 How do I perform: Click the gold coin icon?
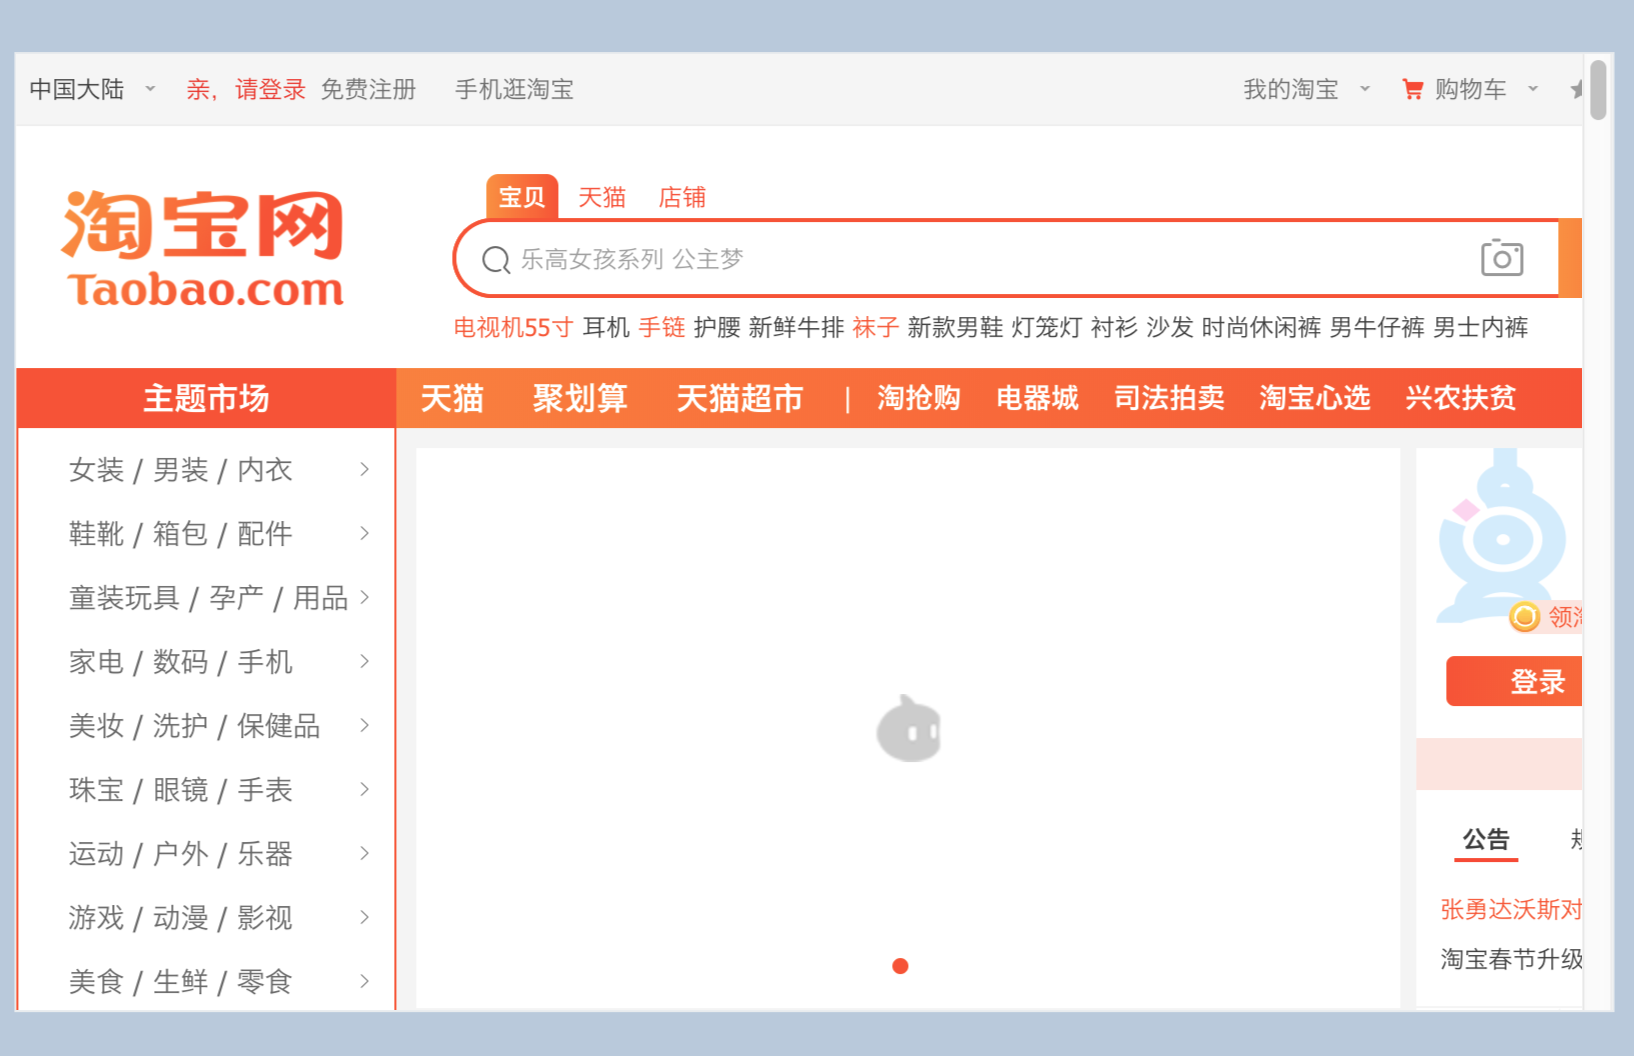click(x=1524, y=617)
